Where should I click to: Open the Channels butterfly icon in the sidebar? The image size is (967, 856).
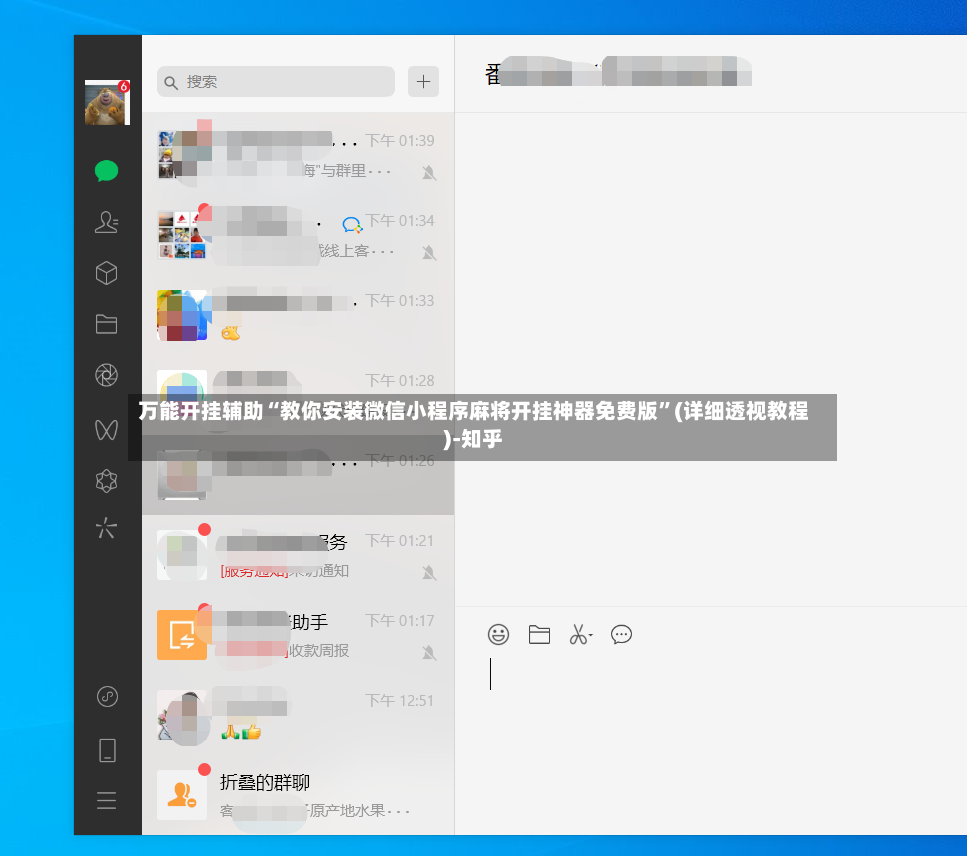(107, 429)
